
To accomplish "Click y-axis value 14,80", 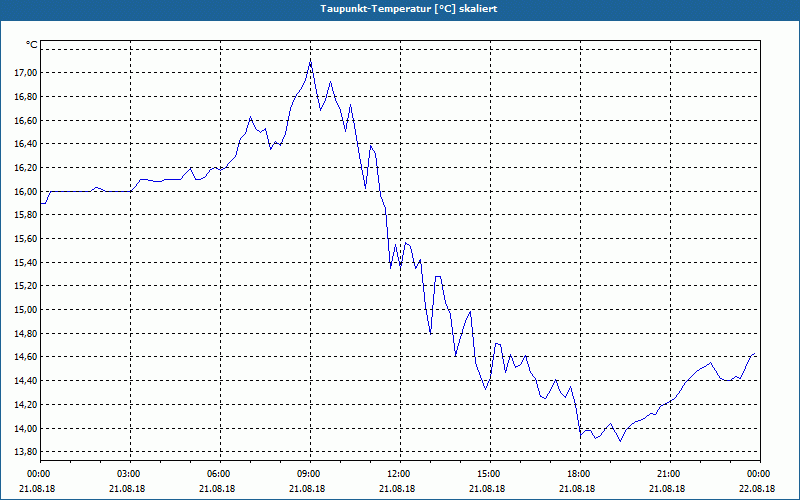I will click(27, 334).
